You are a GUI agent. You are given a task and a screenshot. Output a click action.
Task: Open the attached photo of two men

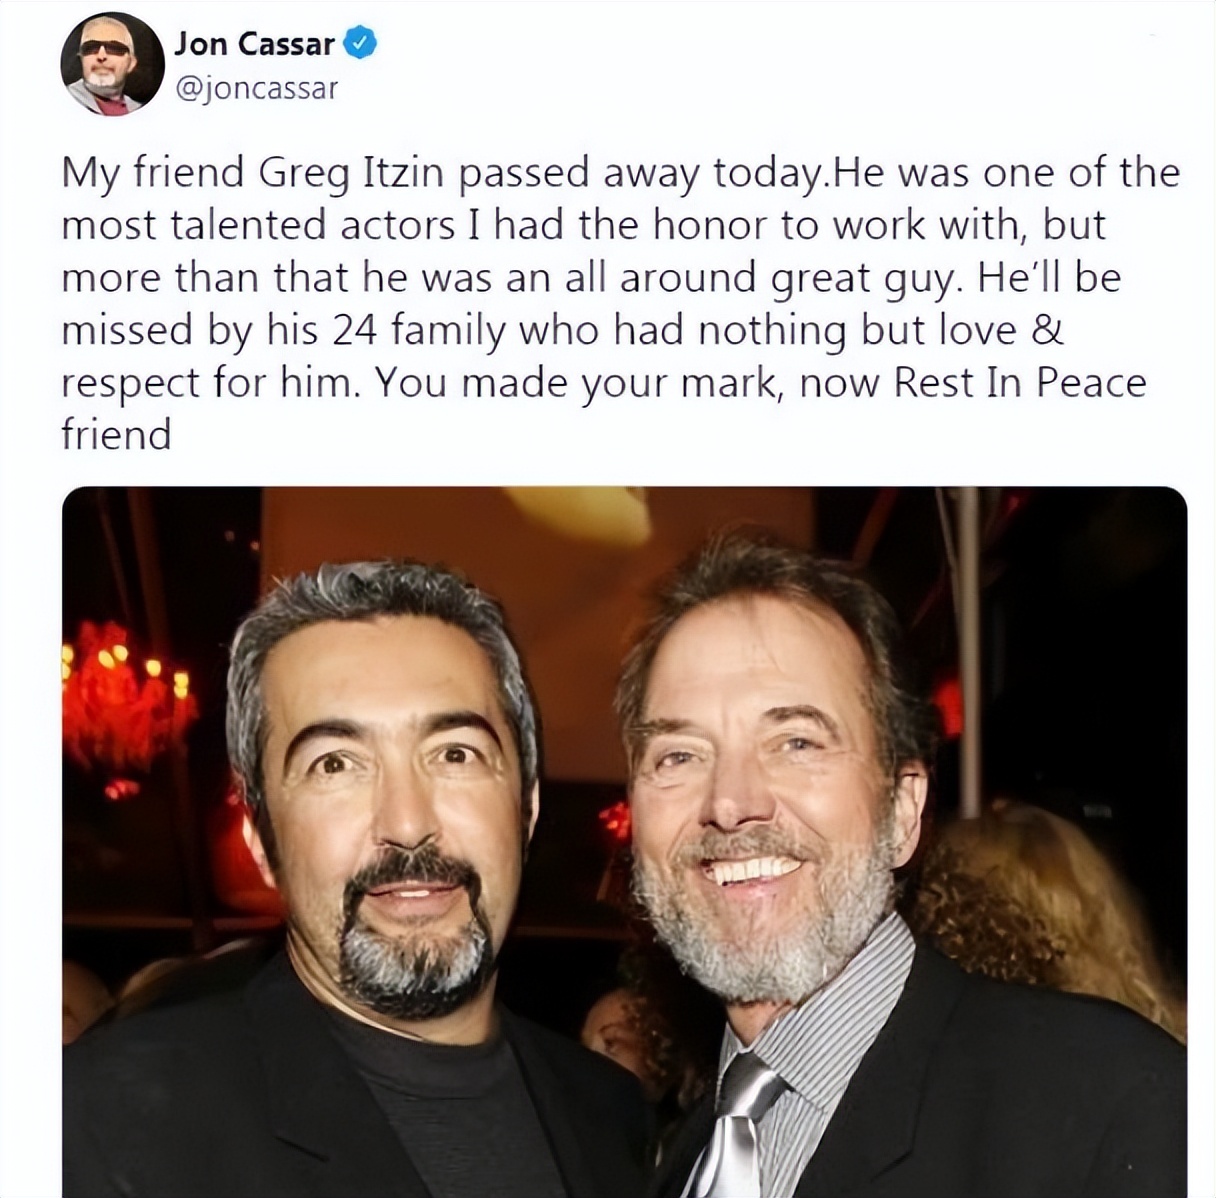pos(624,841)
